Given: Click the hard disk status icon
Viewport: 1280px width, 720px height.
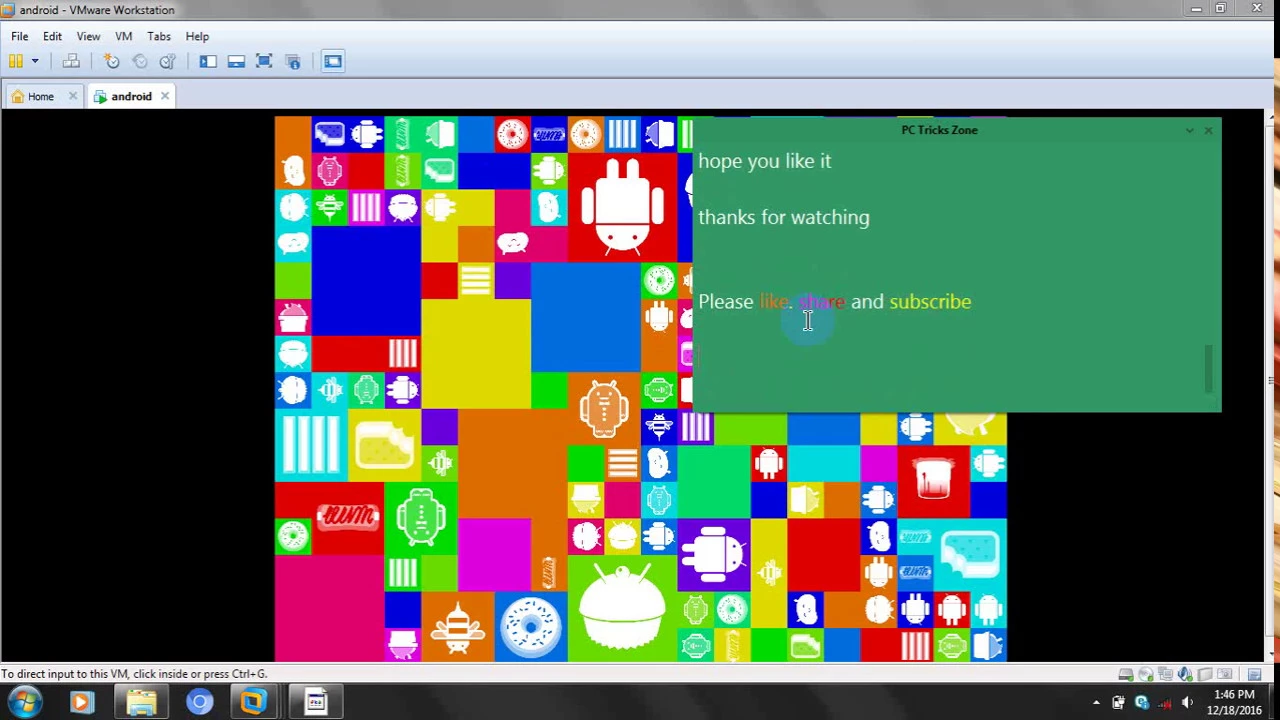Looking at the screenshot, I should click(1126, 674).
